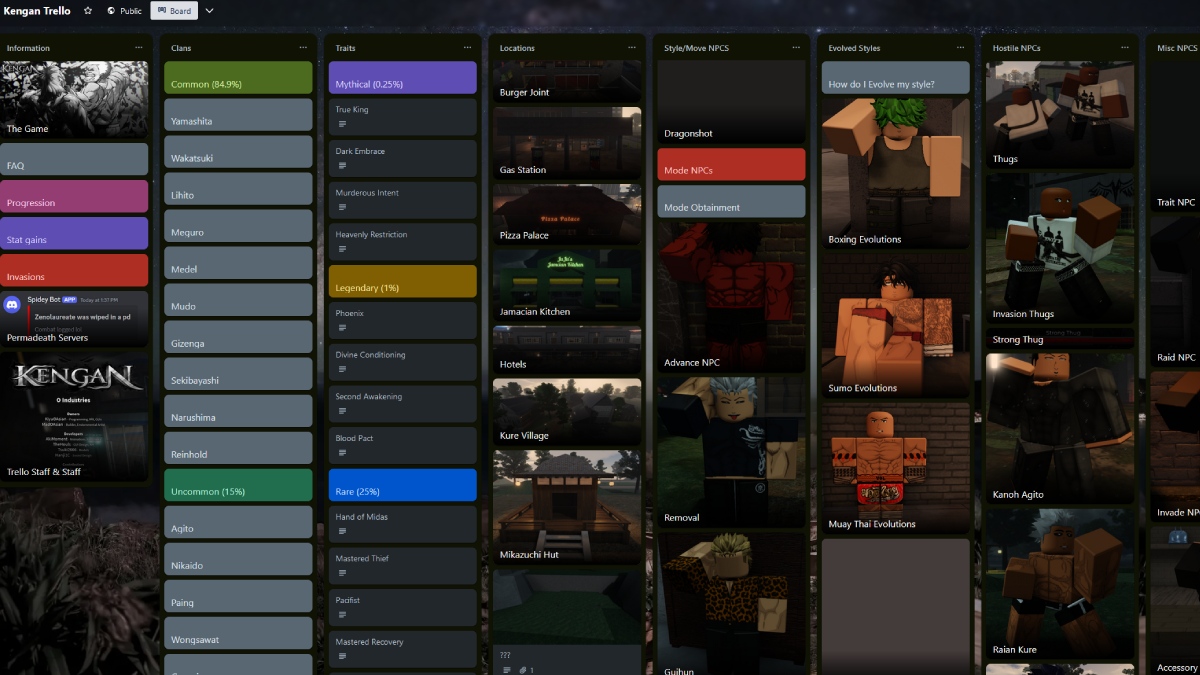Click attachment icon on the ??? card
The image size is (1200, 675).
tap(522, 670)
